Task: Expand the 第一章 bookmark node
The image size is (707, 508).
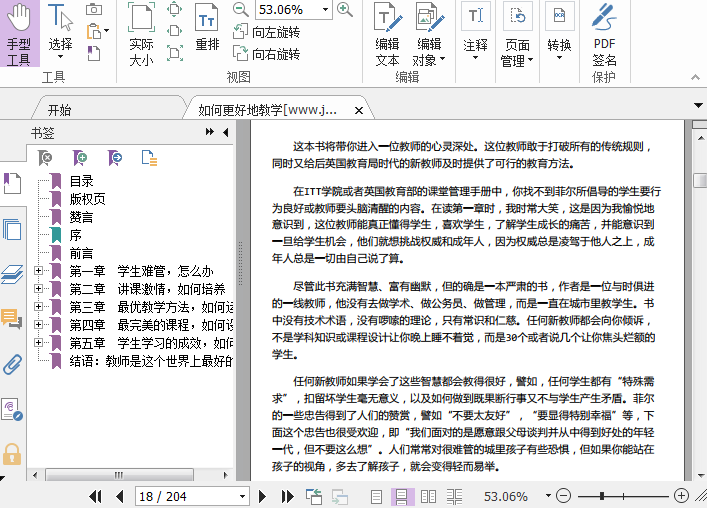Action: point(39,271)
